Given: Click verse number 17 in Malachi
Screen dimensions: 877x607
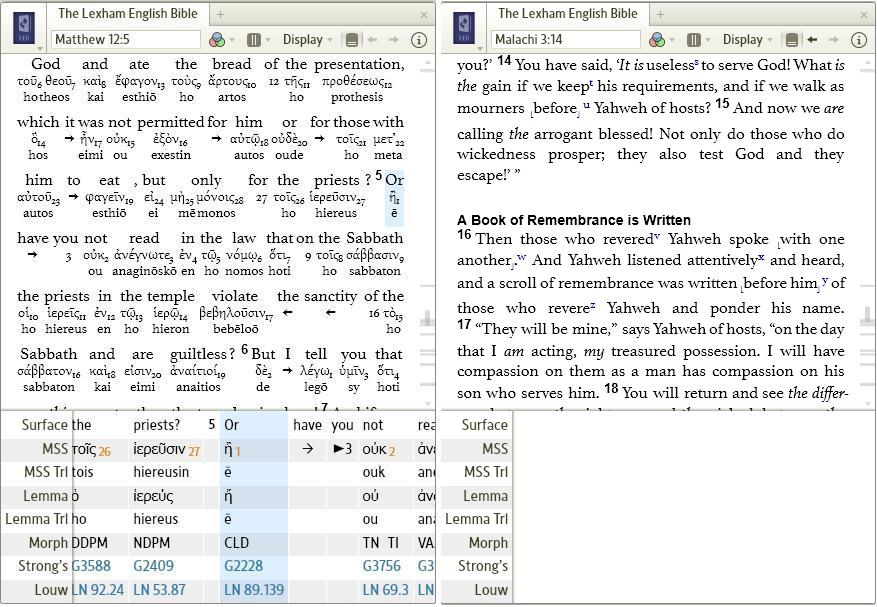Looking at the screenshot, I should tap(464, 324).
